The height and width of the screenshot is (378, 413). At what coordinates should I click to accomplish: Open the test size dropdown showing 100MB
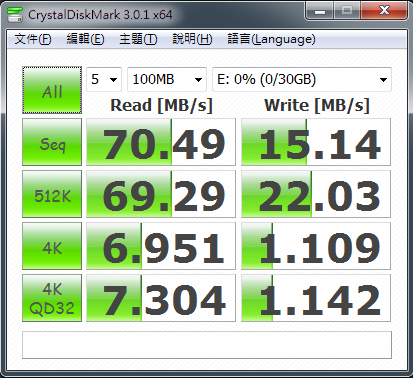(x=167, y=79)
